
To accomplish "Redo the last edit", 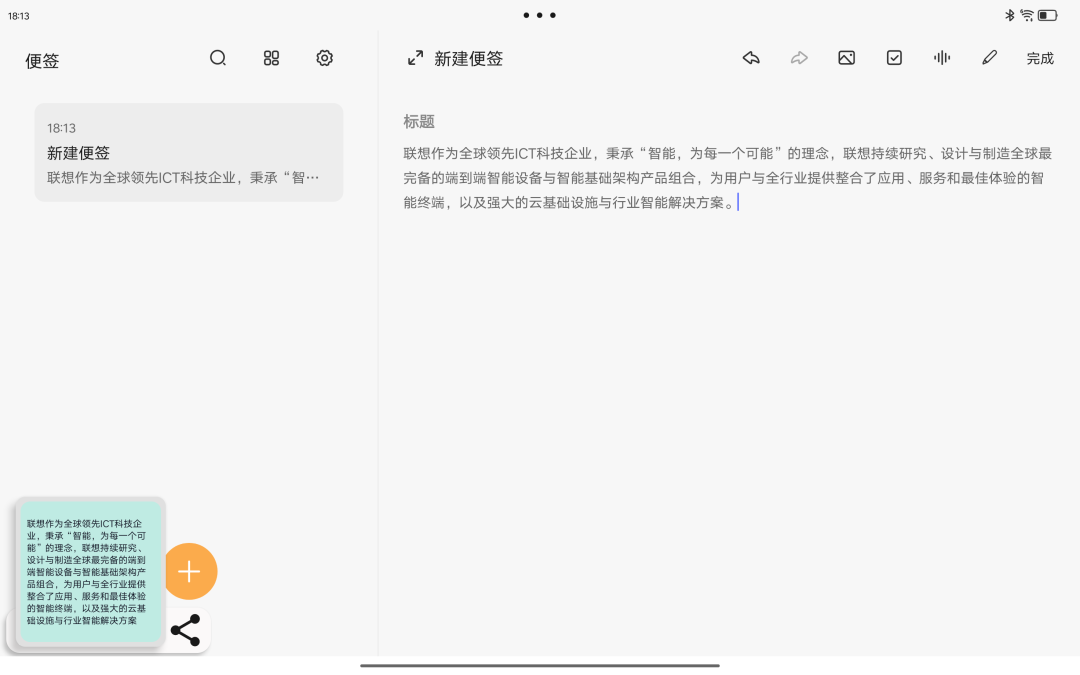I will click(x=799, y=58).
